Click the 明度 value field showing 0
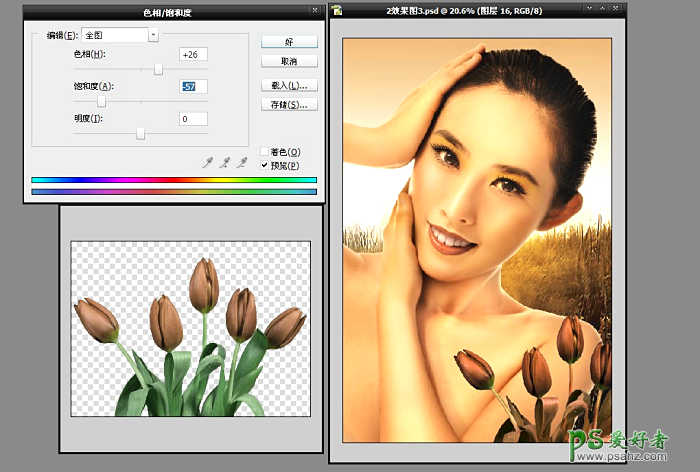Screen dimensions: 700x472 (x=193, y=119)
